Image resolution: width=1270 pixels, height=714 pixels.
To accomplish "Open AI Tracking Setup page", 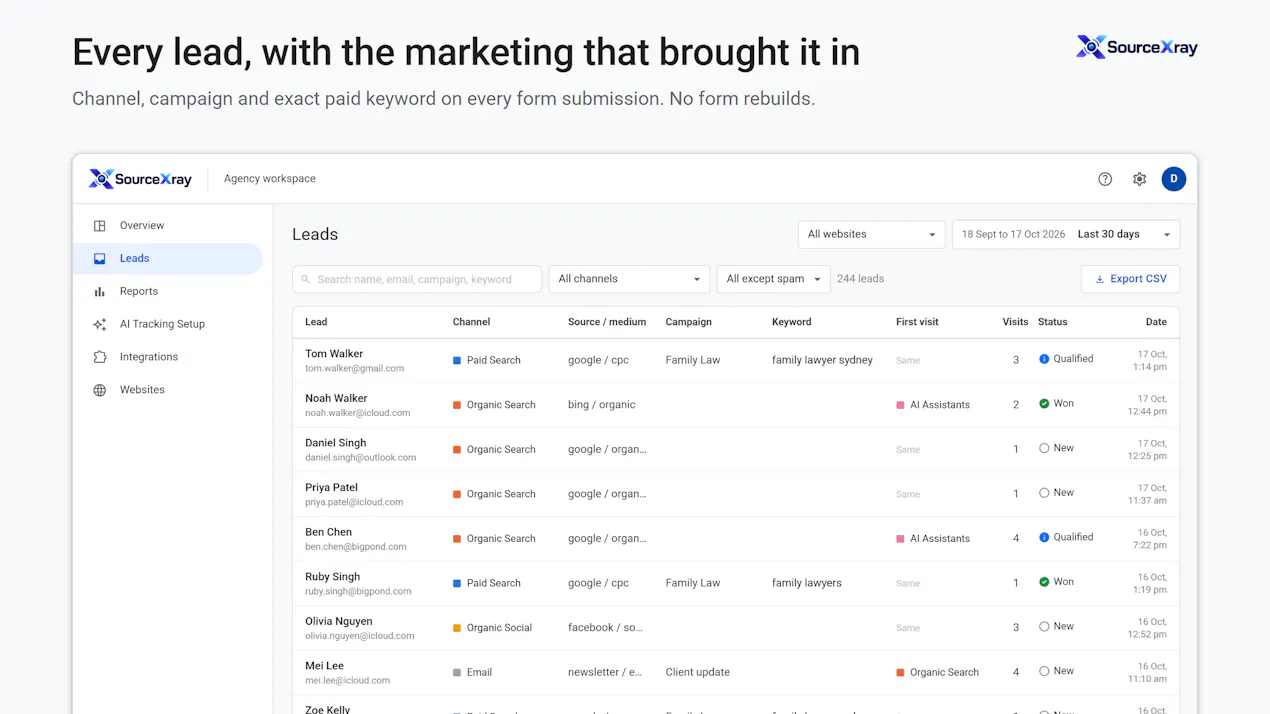I will [x=168, y=324].
